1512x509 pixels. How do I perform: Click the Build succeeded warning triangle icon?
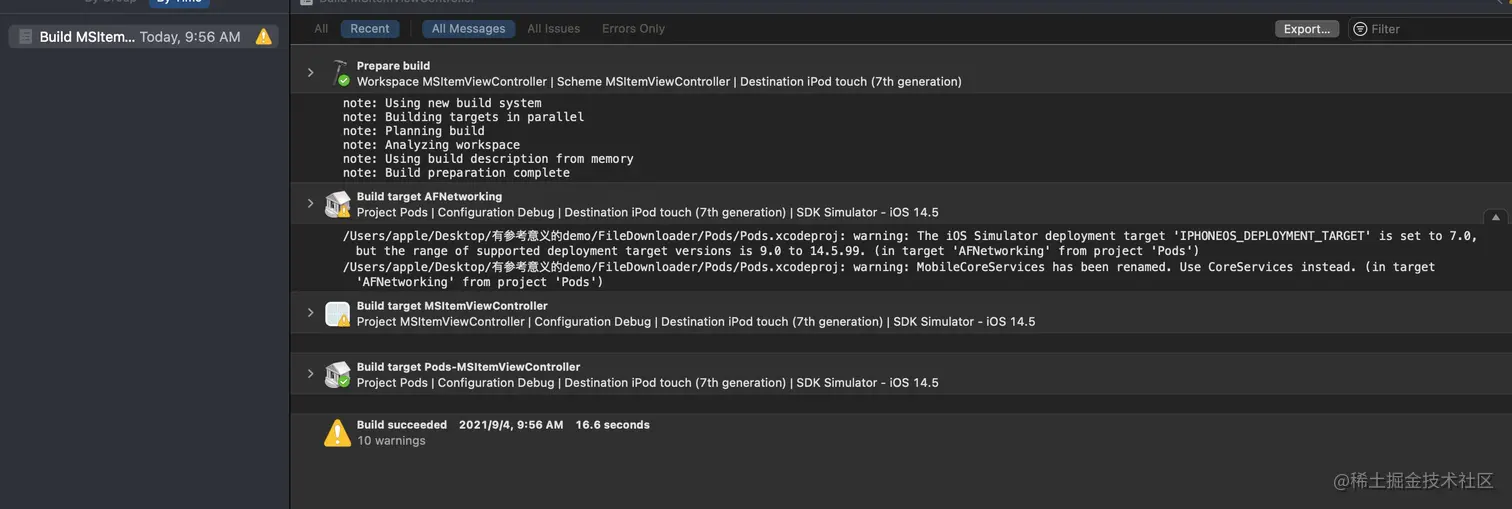tap(338, 432)
